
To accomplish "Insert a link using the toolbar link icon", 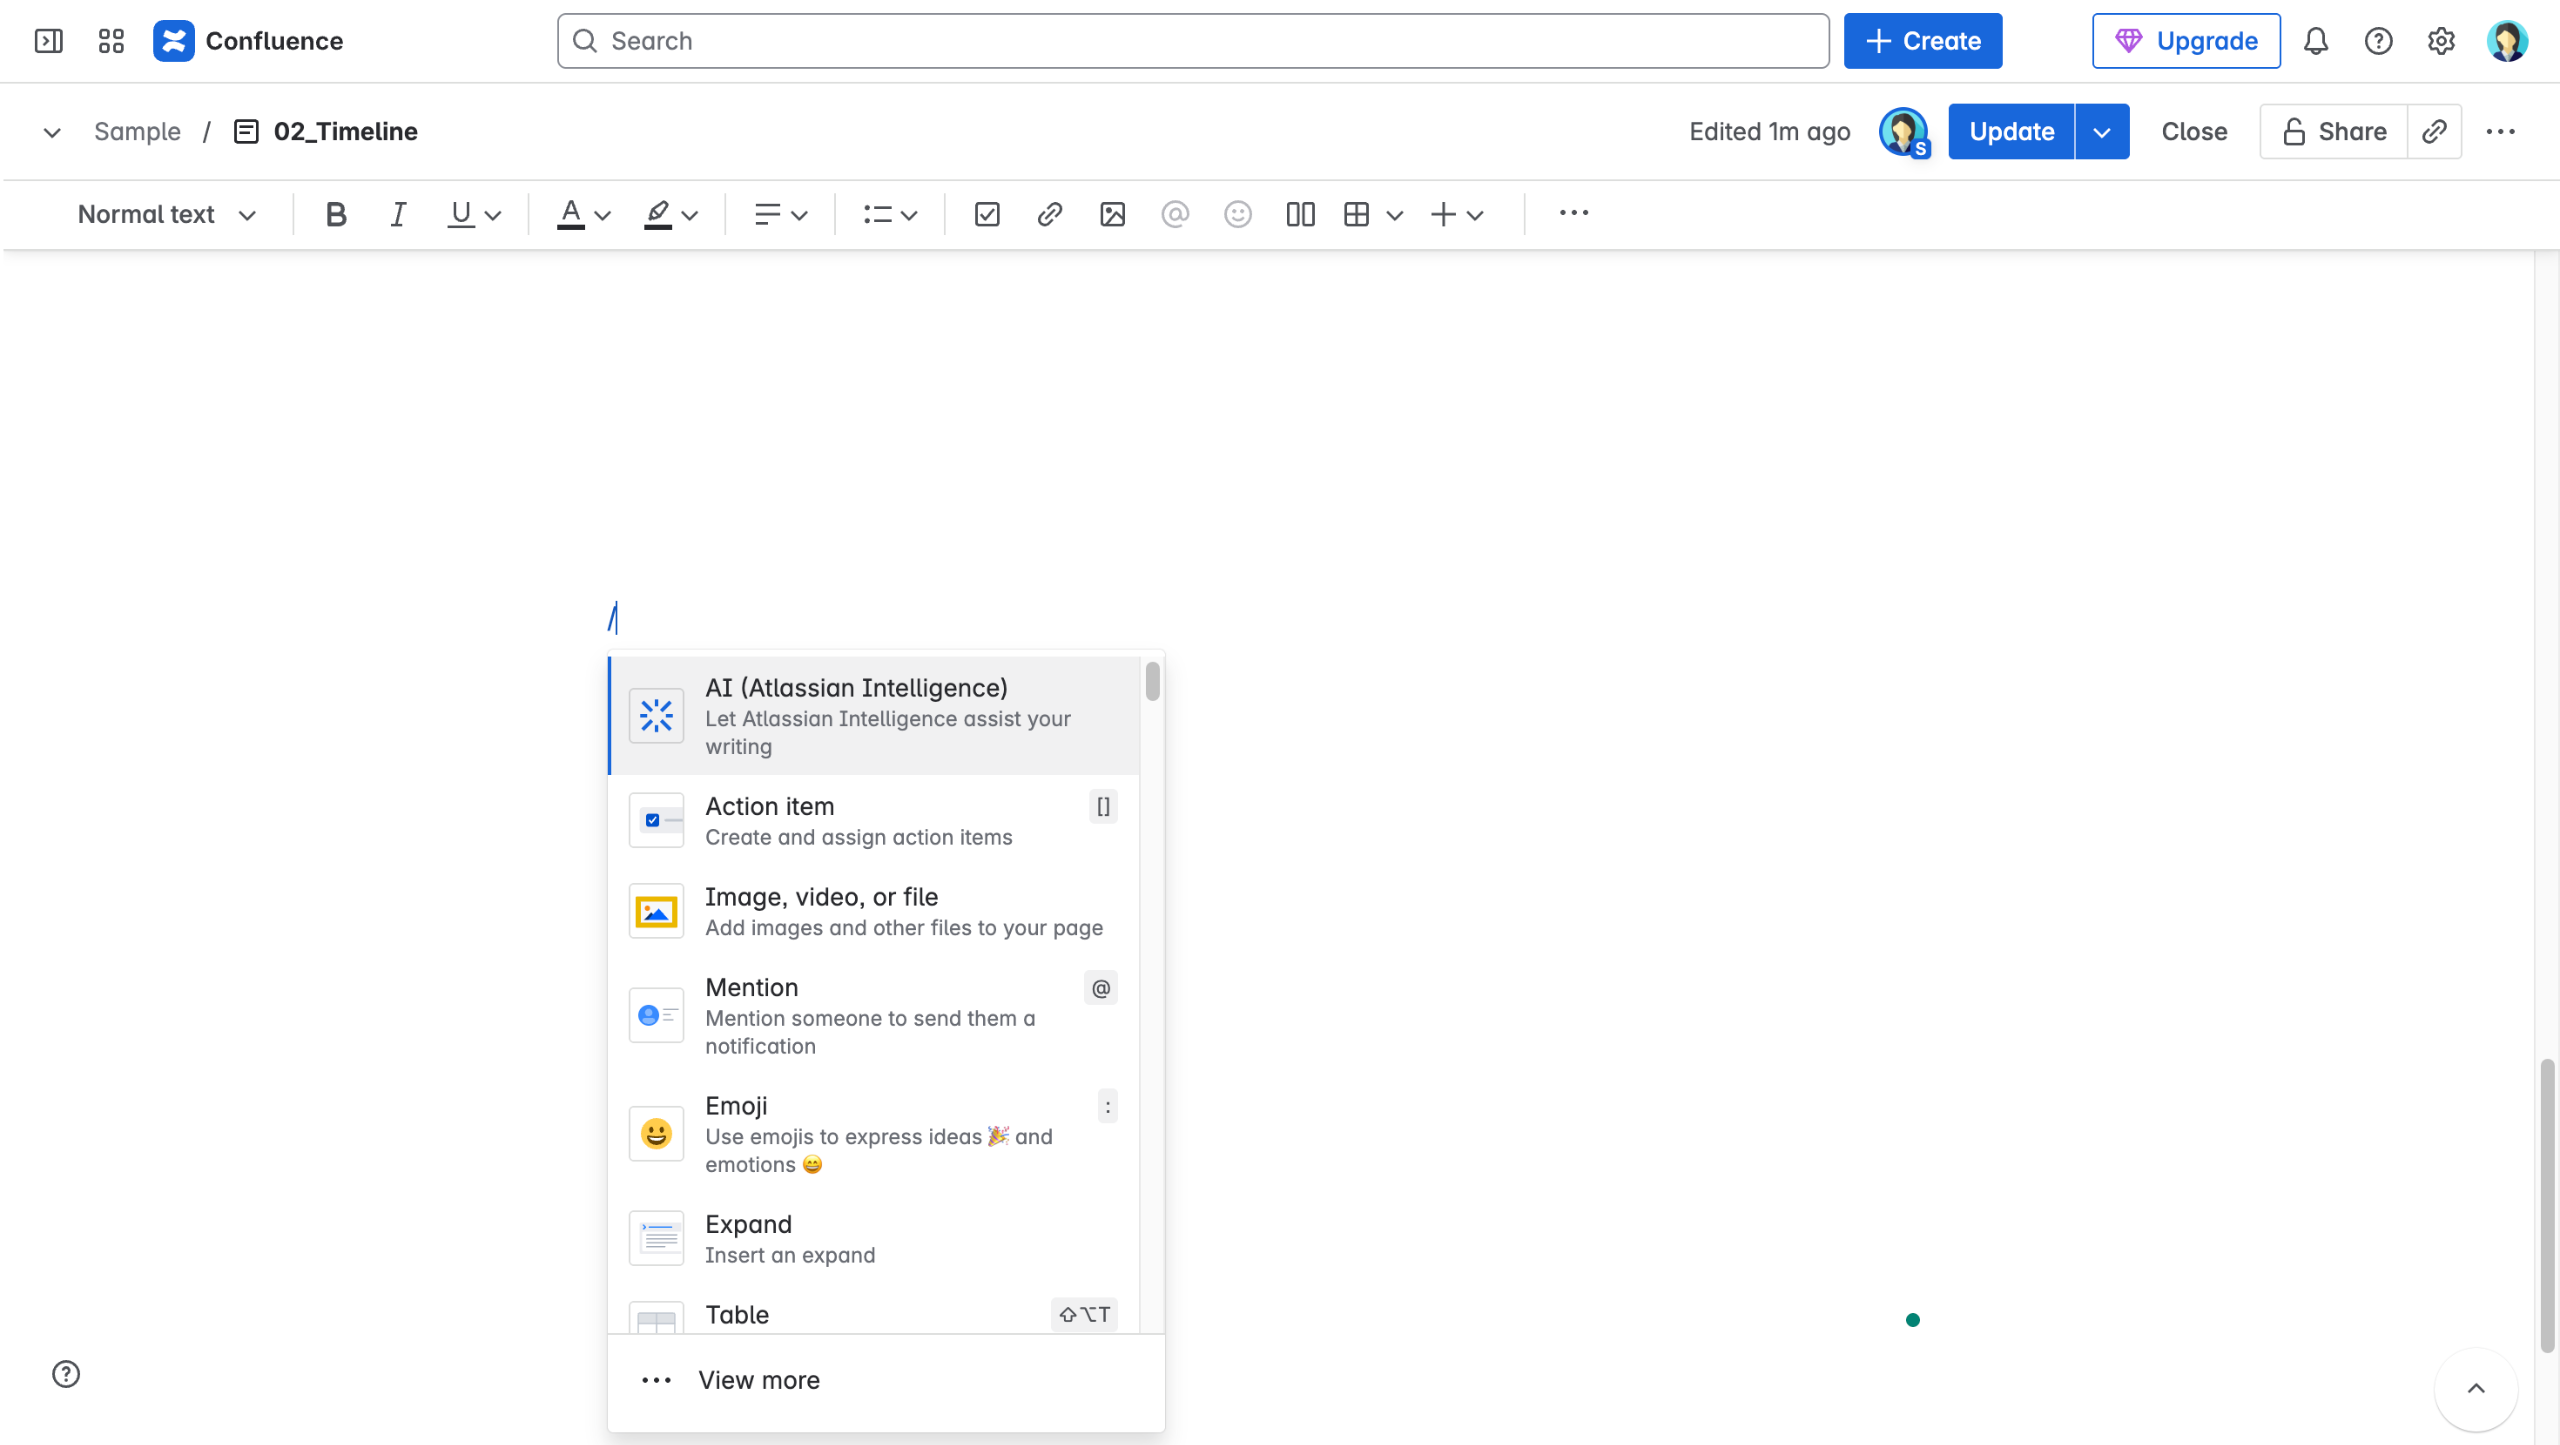I will (1049, 214).
